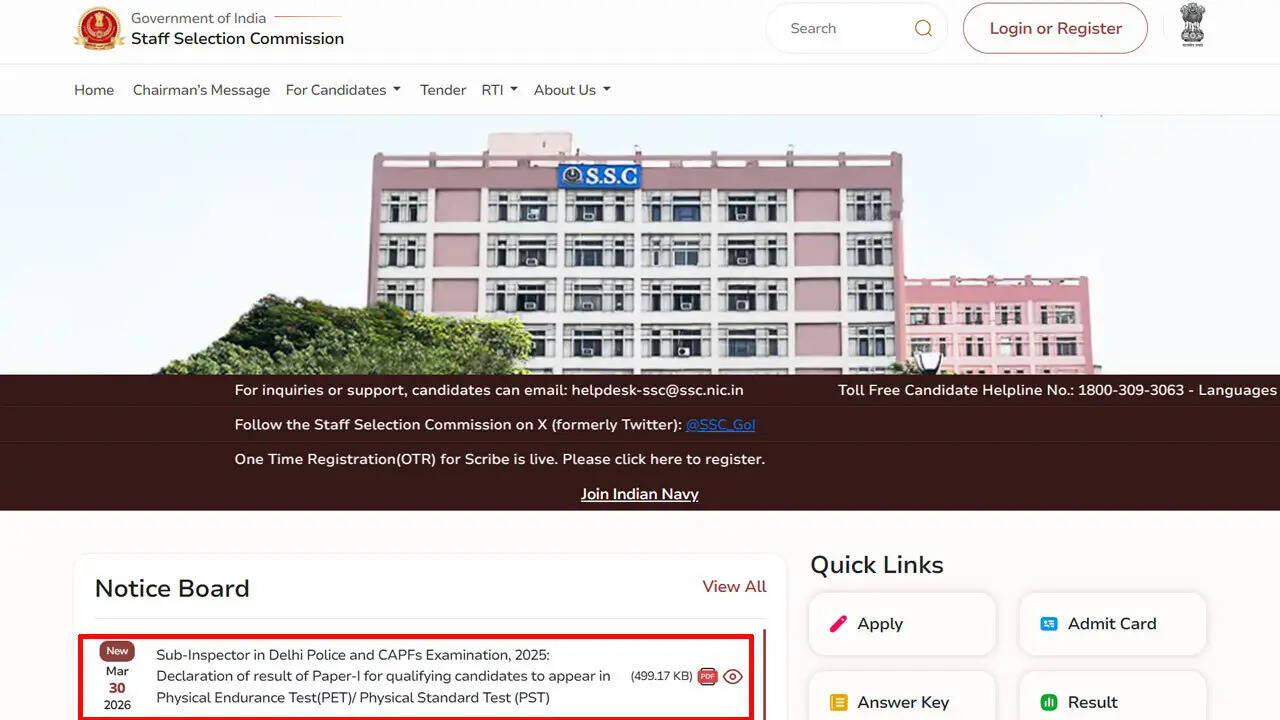Expand the RTI dropdown
The height and width of the screenshot is (720, 1280).
(499, 89)
